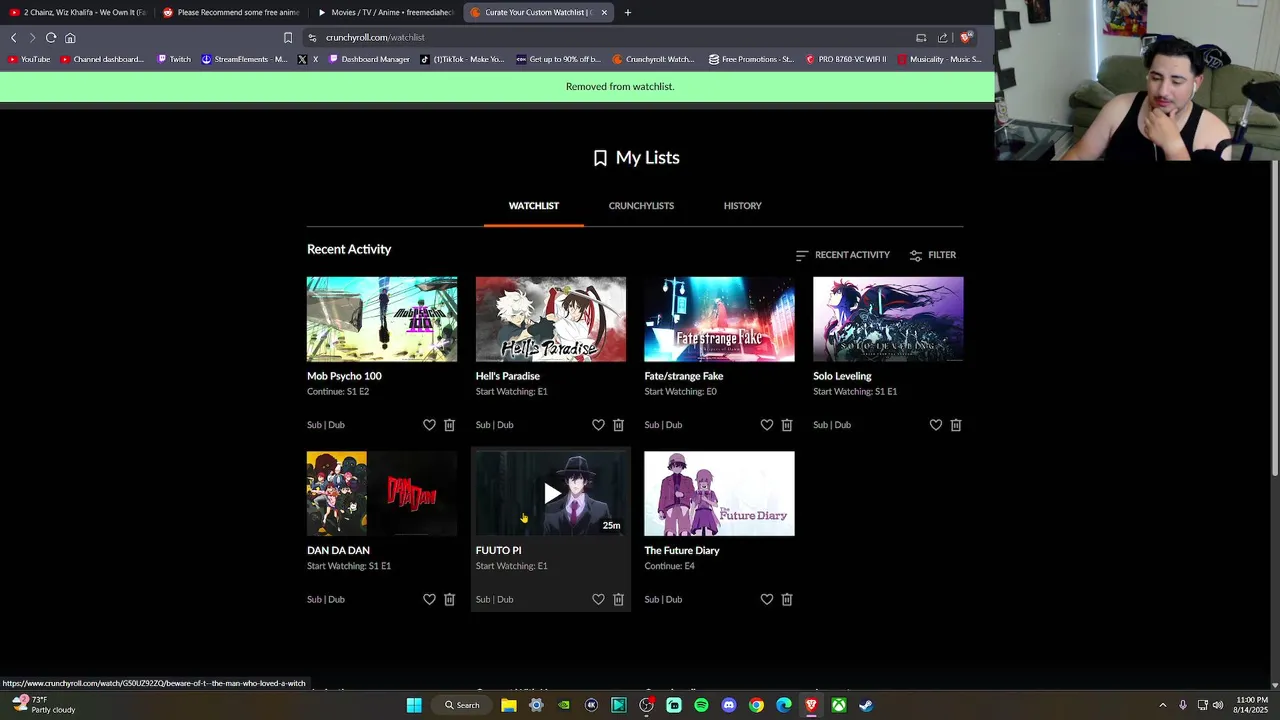Open File Explorer from the taskbar
The width and height of the screenshot is (1280, 720).
509,705
